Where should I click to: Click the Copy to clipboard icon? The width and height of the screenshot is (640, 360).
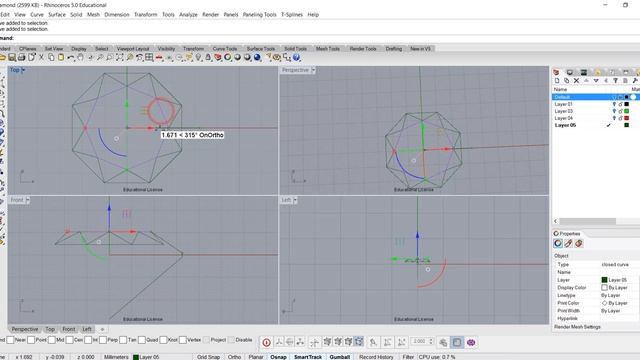click(x=51, y=58)
